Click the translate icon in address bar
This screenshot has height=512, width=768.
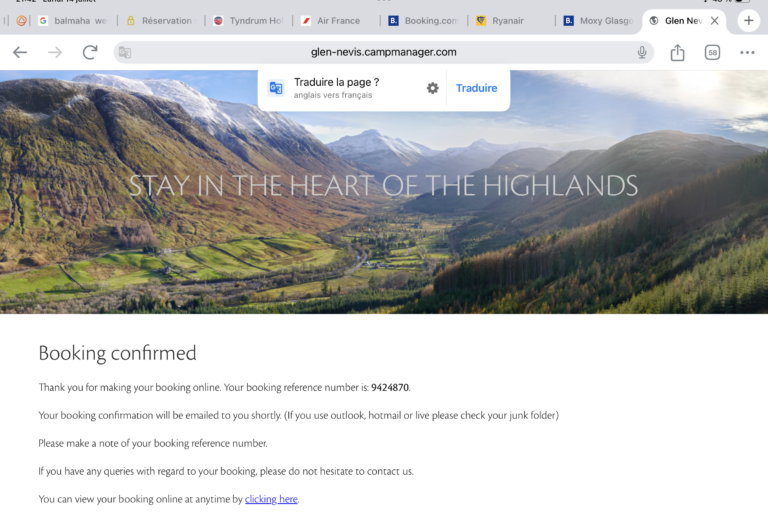125,52
